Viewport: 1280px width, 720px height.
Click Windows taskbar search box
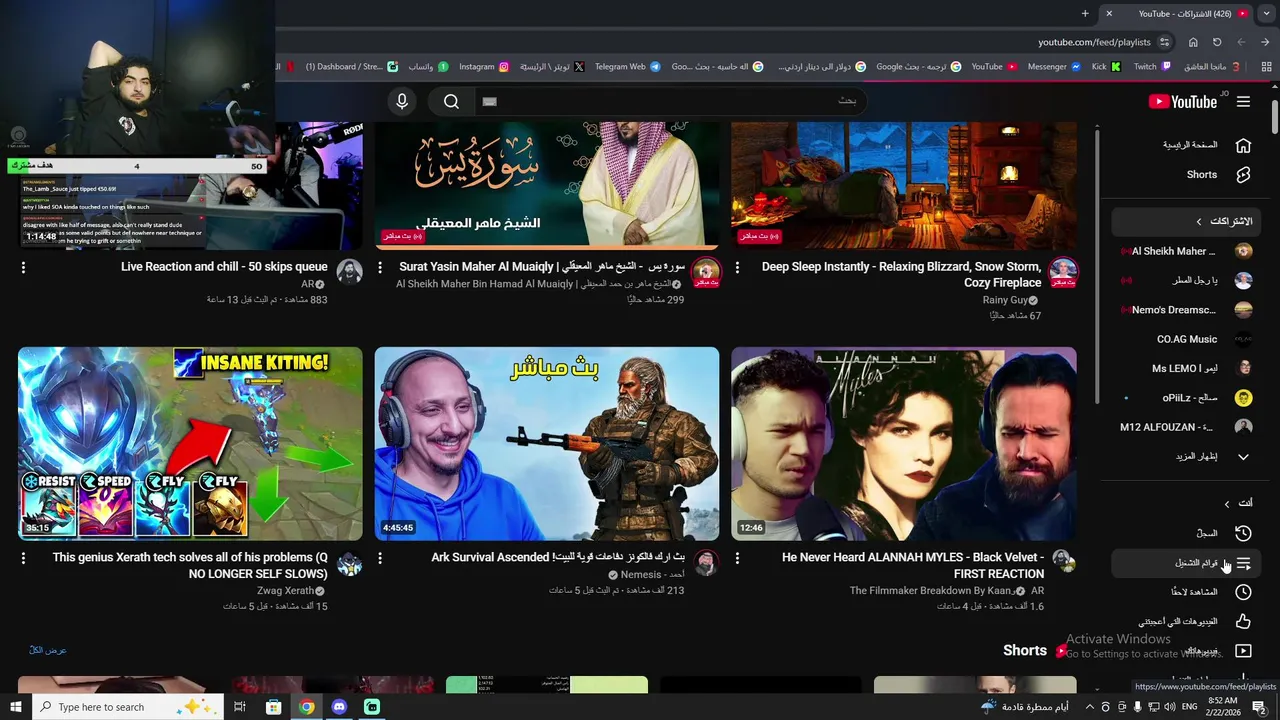click(128, 707)
